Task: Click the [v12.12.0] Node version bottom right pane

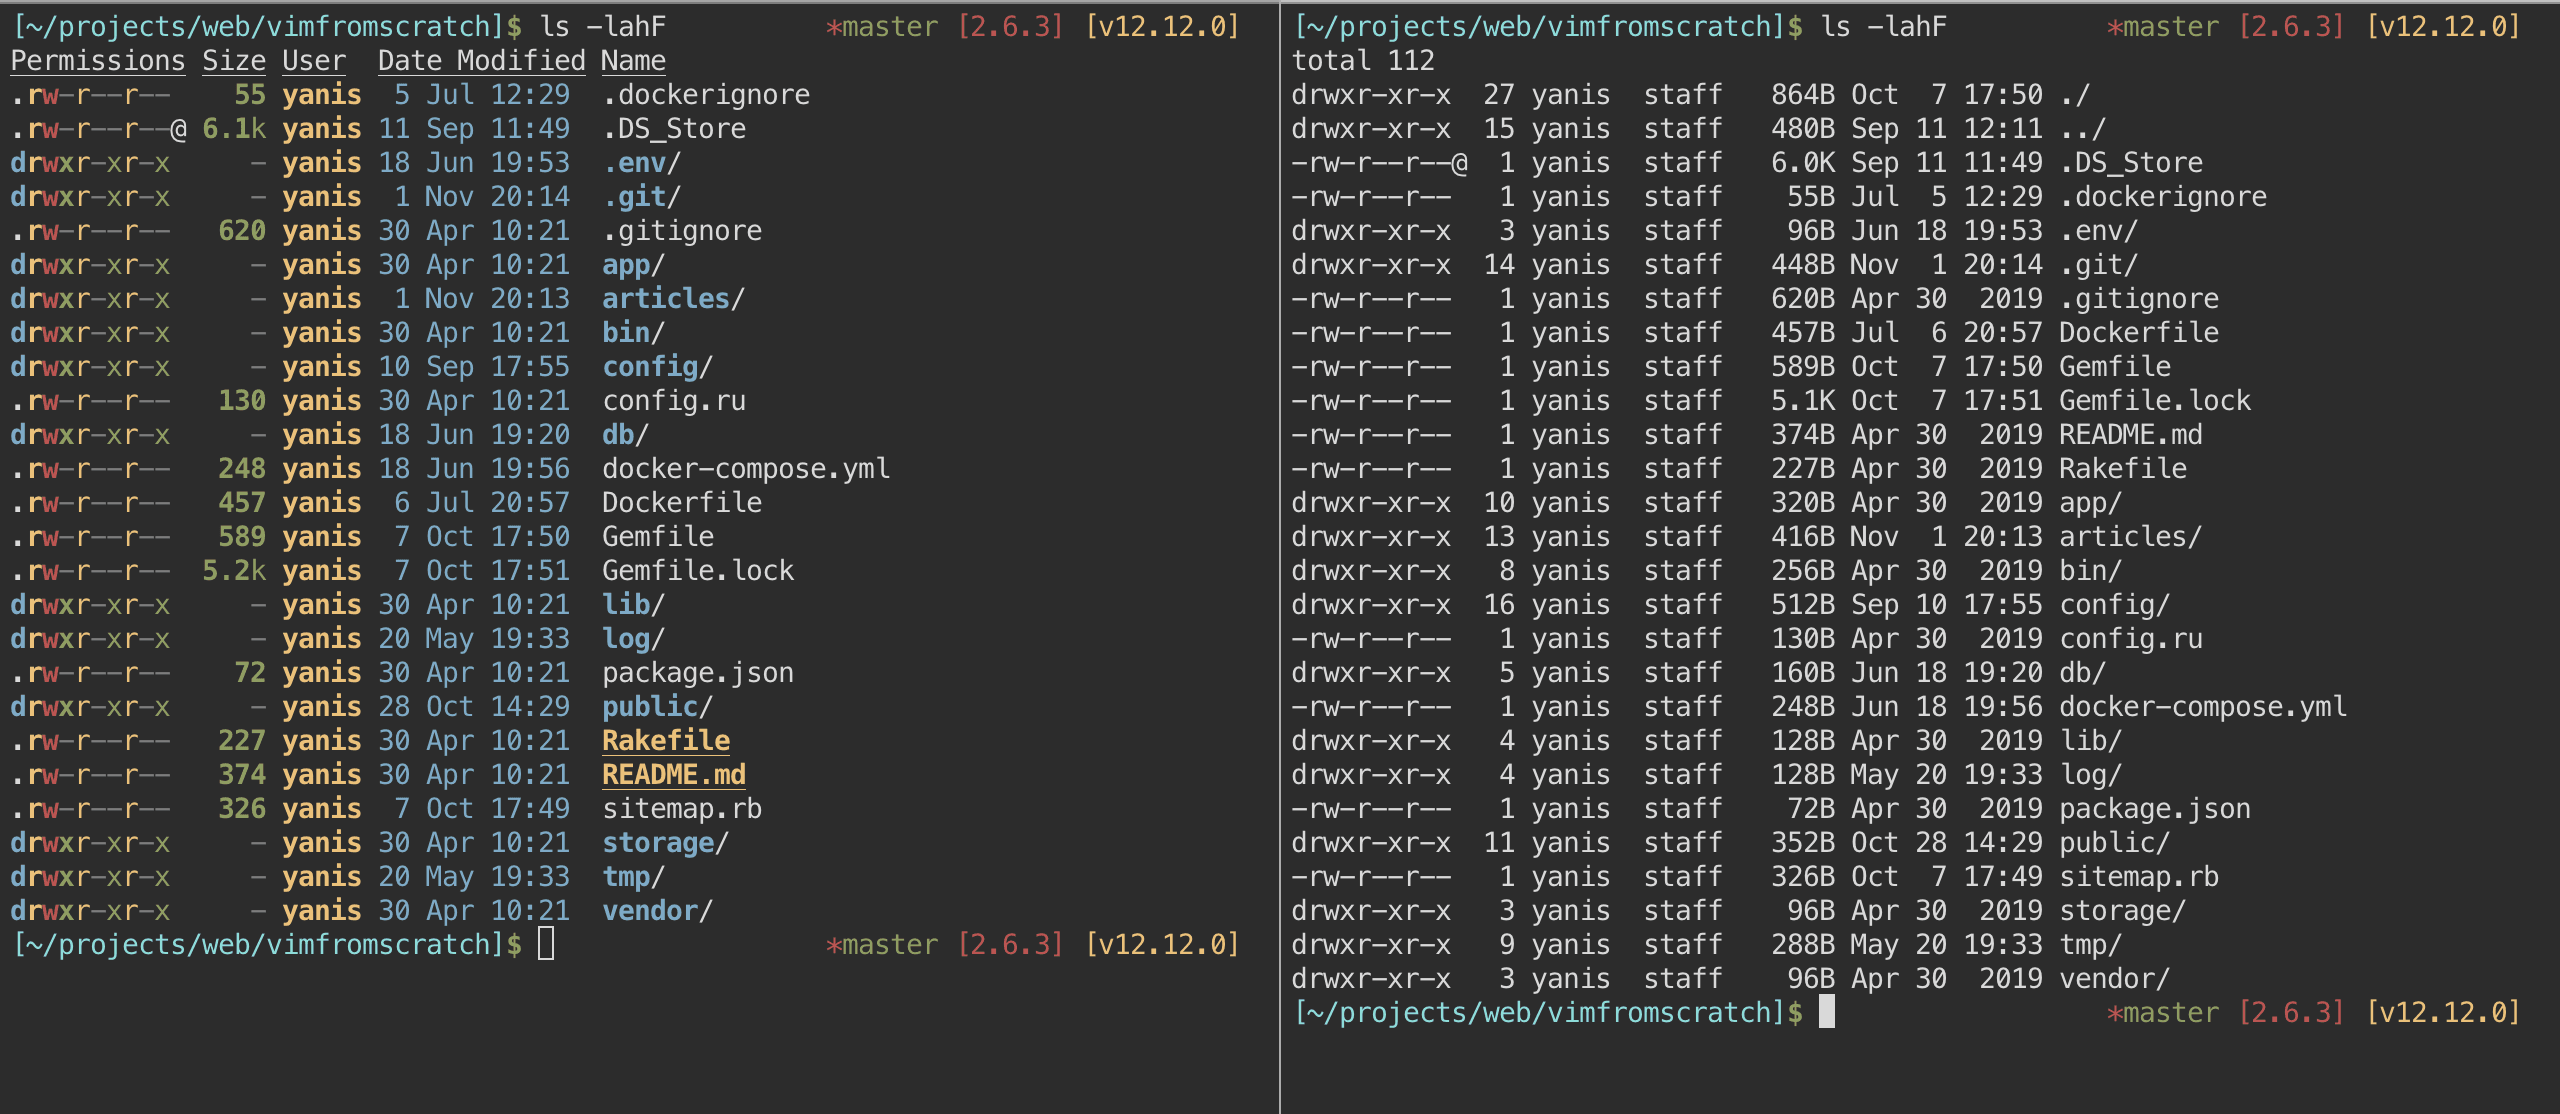Action: [2442, 1013]
